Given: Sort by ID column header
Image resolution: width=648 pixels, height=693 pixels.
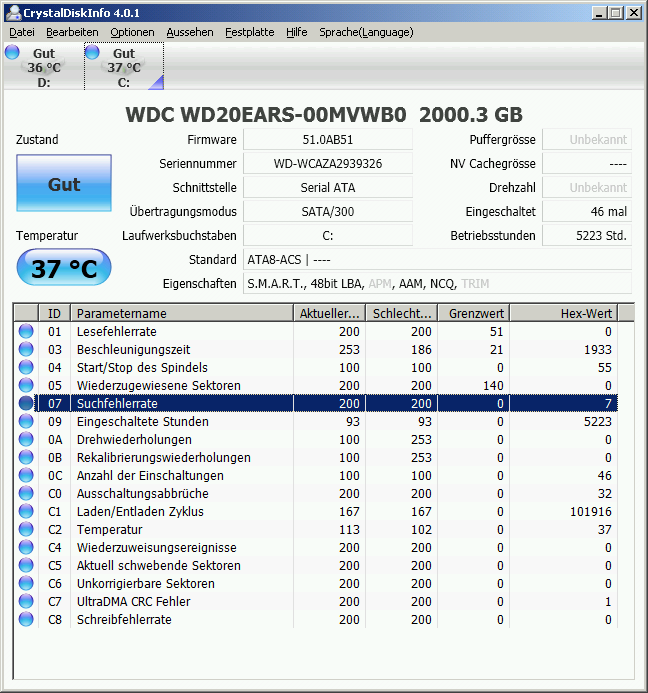Looking at the screenshot, I should (54, 313).
